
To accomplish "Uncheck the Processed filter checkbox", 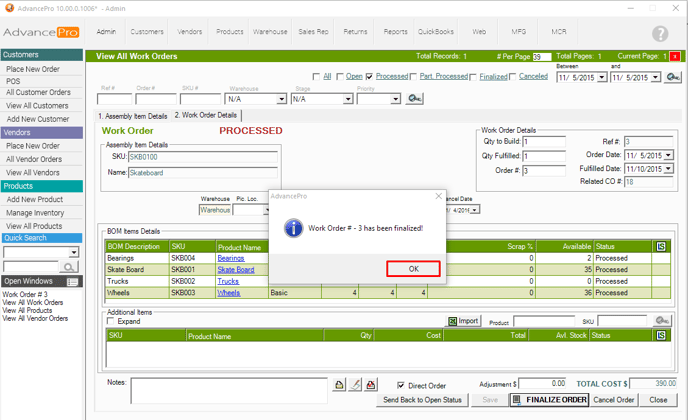I will tap(370, 76).
